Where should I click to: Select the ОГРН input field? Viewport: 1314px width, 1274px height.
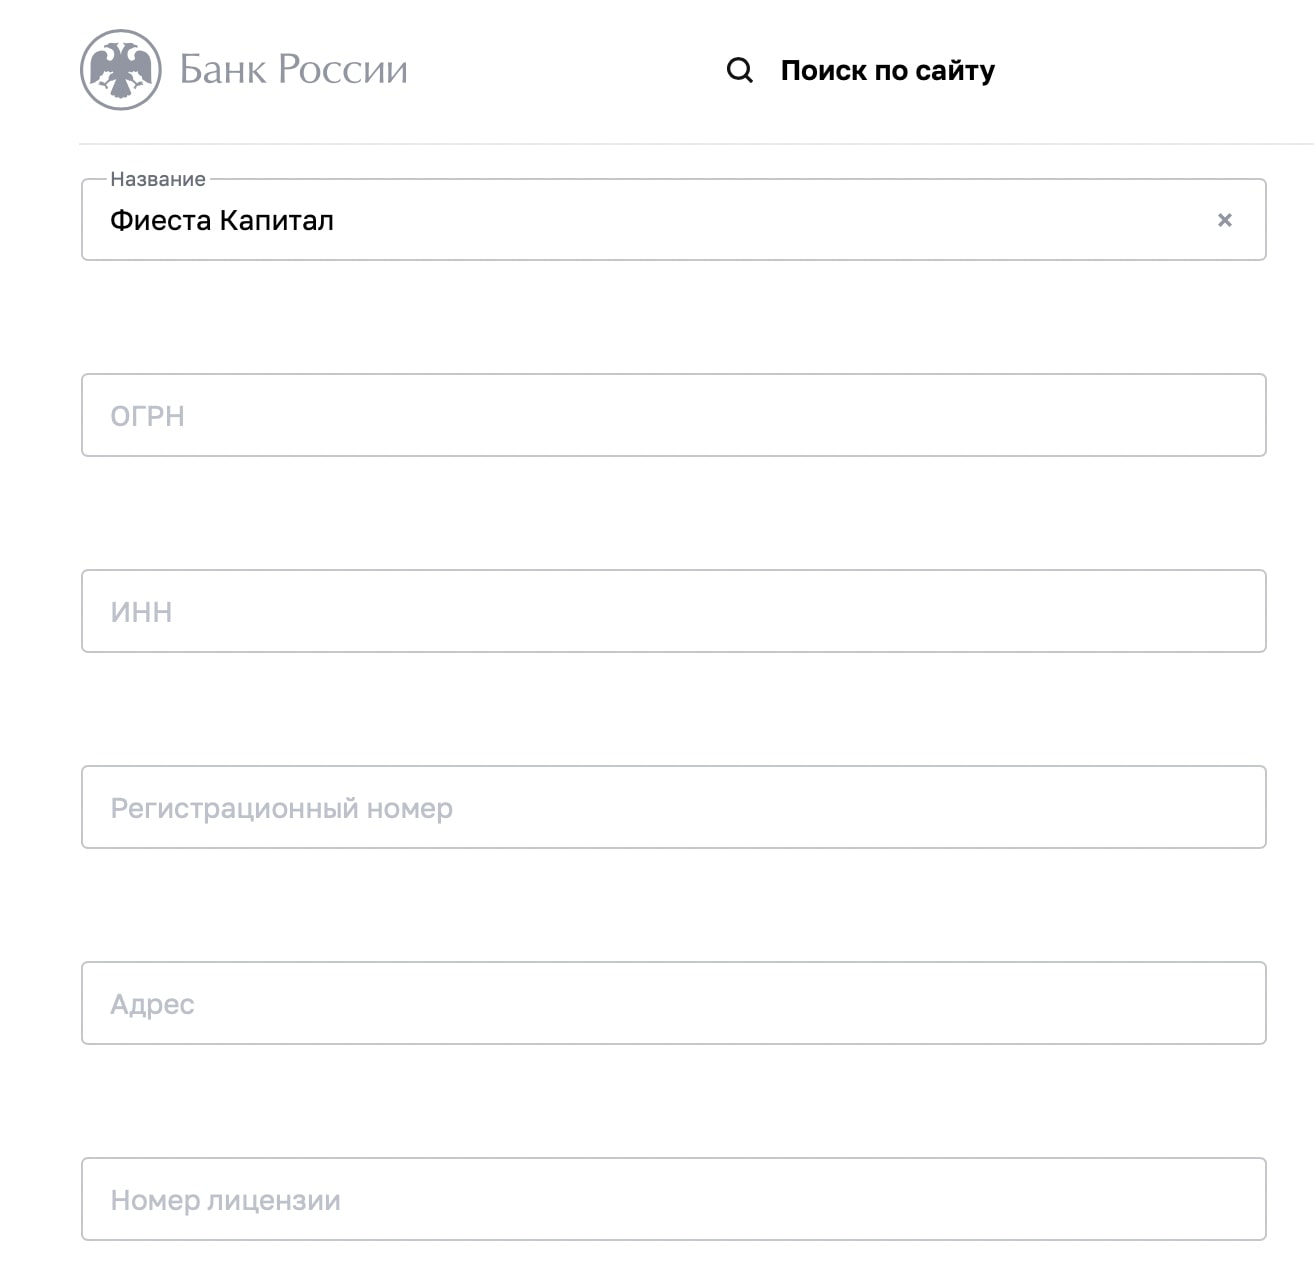[x=674, y=415]
